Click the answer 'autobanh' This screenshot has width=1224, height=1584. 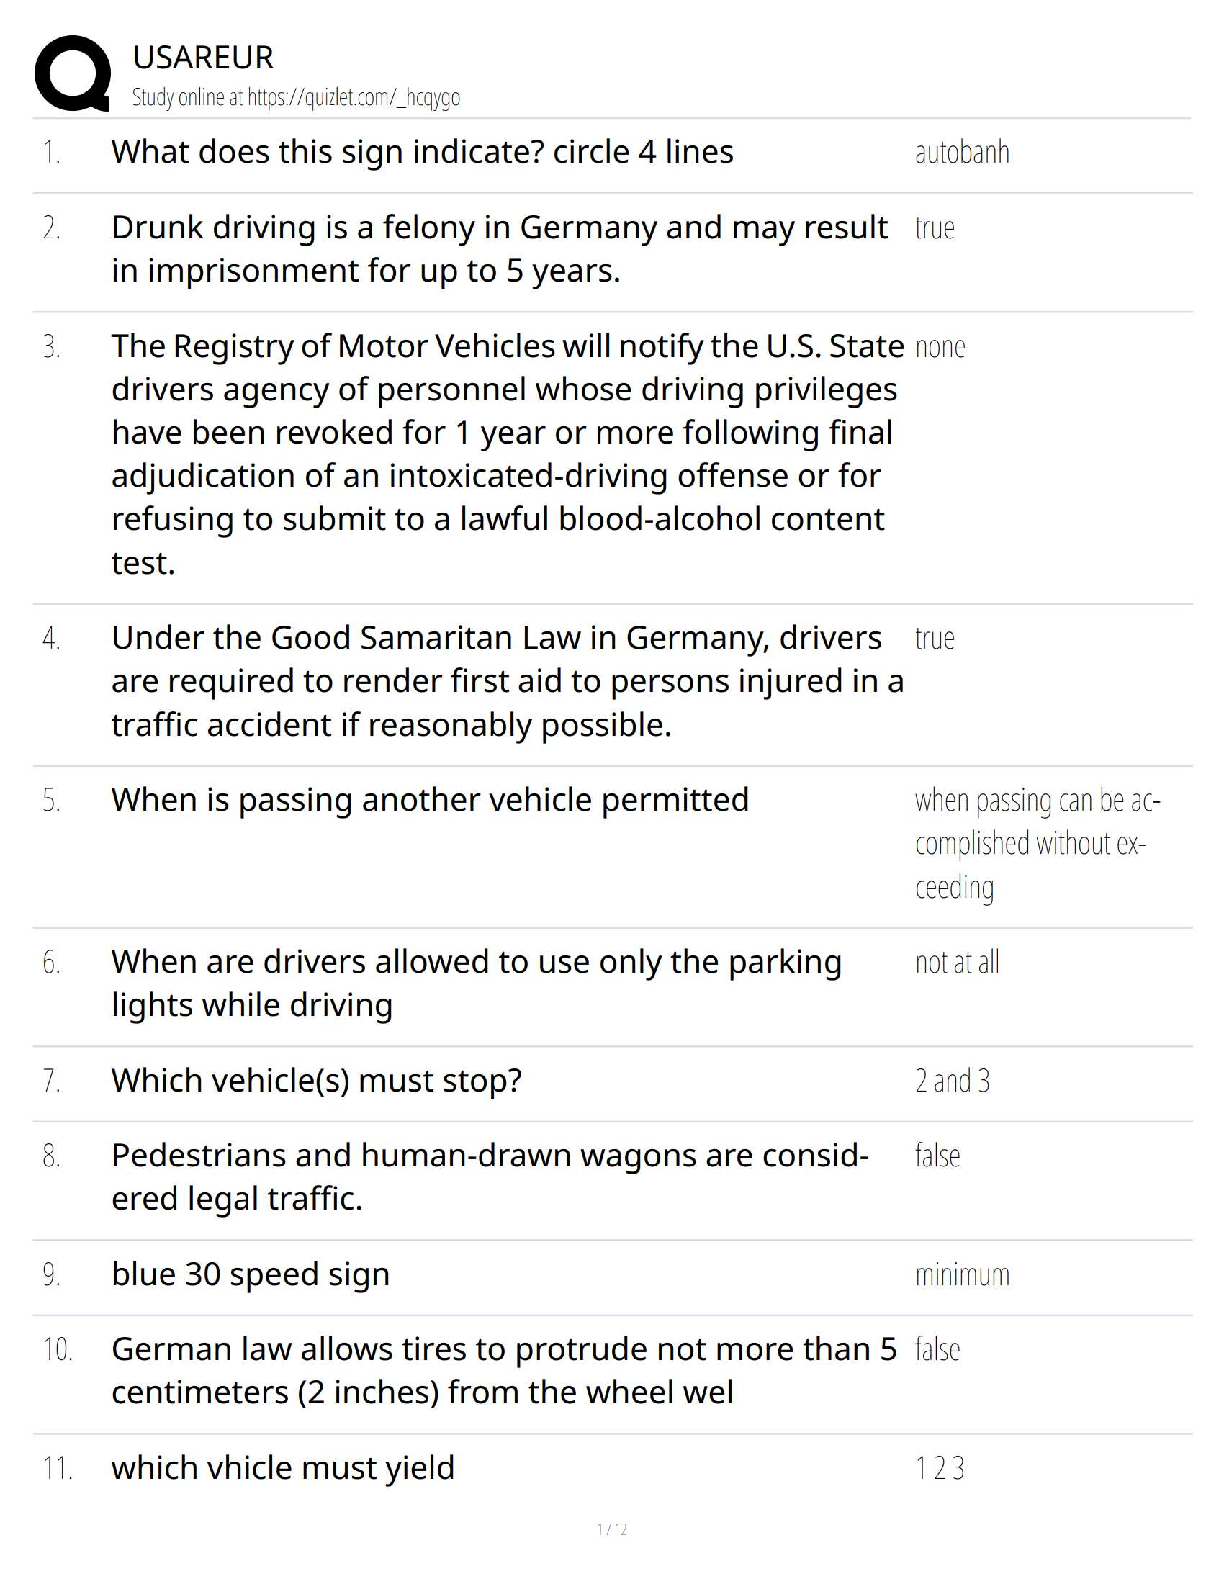pyautogui.click(x=962, y=153)
